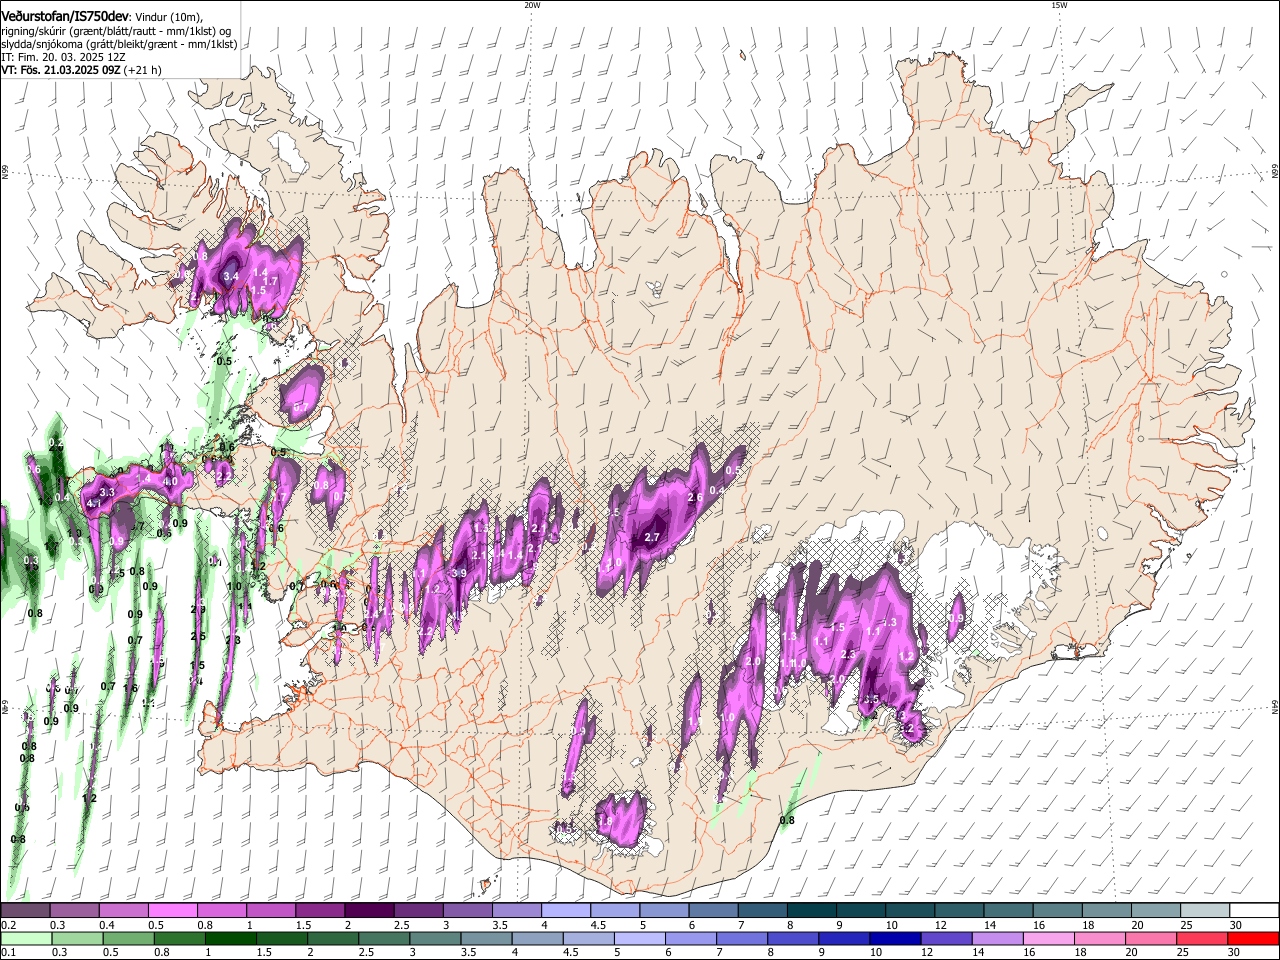This screenshot has height=960, width=1280.
Task: Click the light gray upper swatch at 25
Action: point(1205,910)
